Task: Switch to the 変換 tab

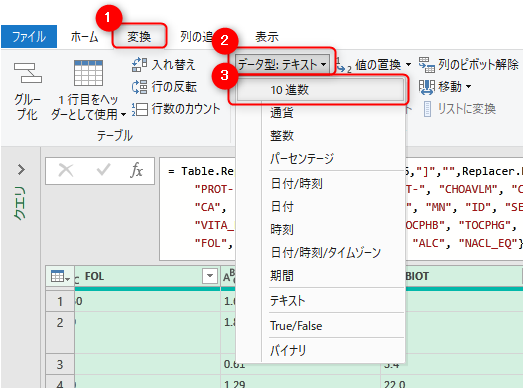Action: pos(139,36)
